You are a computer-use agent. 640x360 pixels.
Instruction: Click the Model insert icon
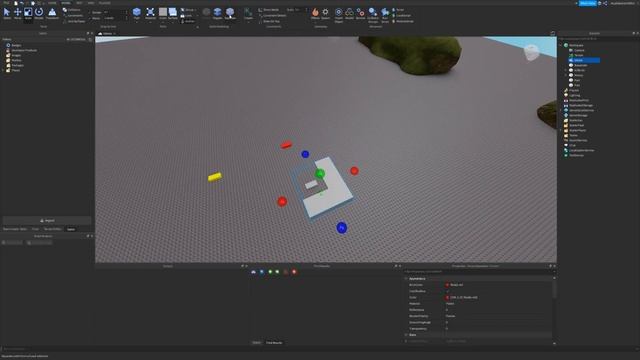coord(349,13)
